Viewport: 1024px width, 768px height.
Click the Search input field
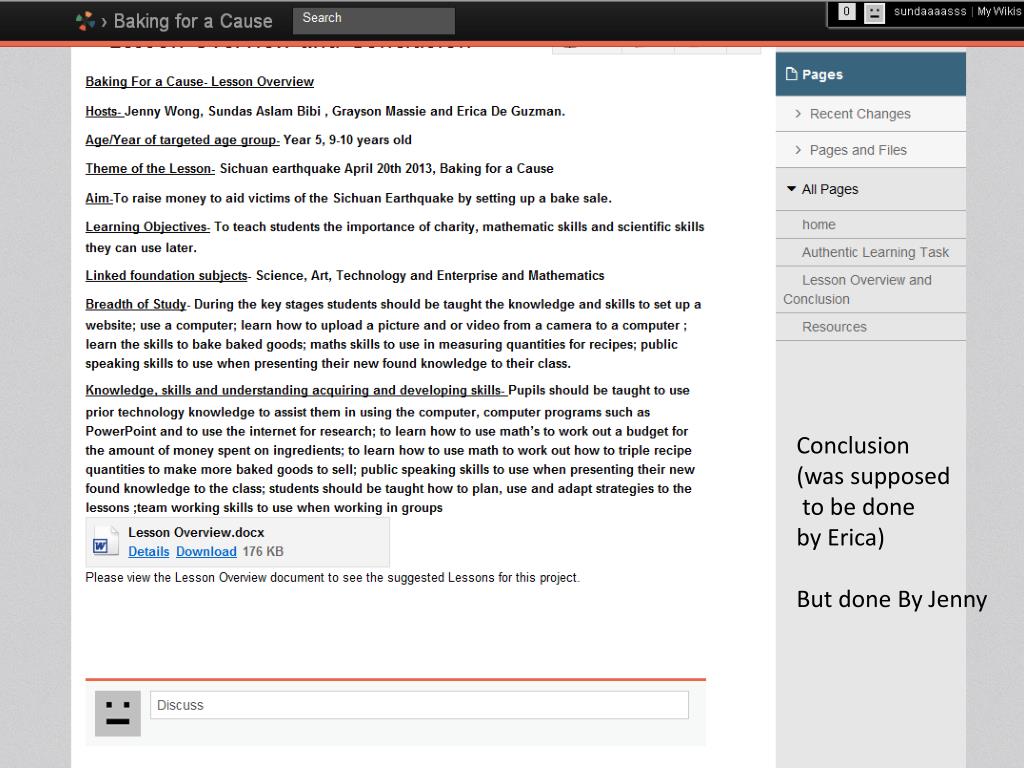[x=374, y=20]
